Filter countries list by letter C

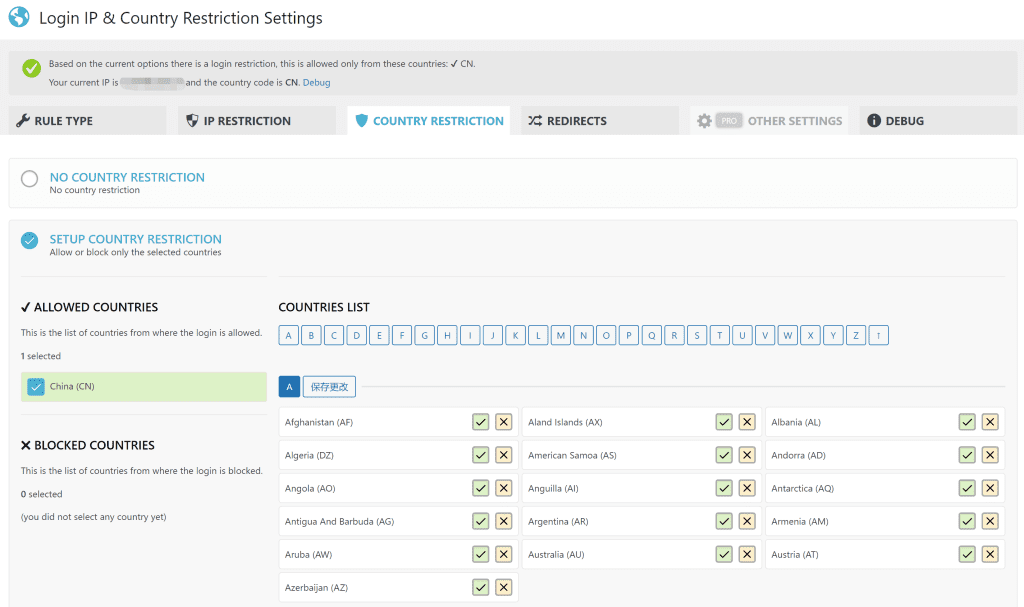334,336
